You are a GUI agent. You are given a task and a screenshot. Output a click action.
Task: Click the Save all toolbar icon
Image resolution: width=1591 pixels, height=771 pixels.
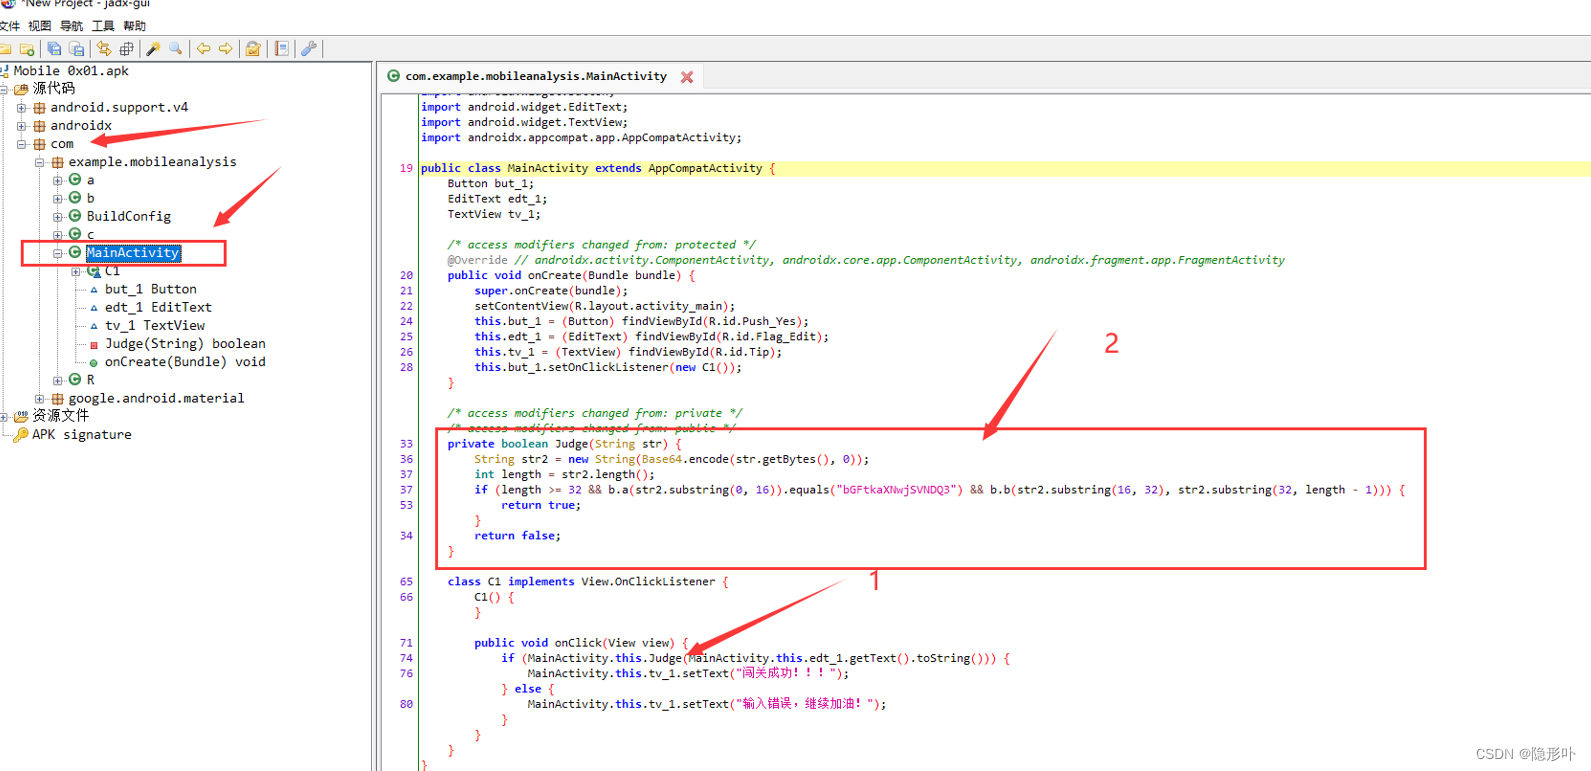pos(54,49)
